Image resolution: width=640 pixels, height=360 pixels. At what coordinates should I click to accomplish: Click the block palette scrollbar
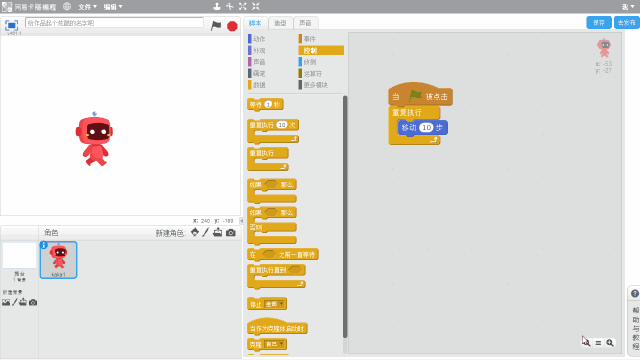pyautogui.click(x=345, y=216)
